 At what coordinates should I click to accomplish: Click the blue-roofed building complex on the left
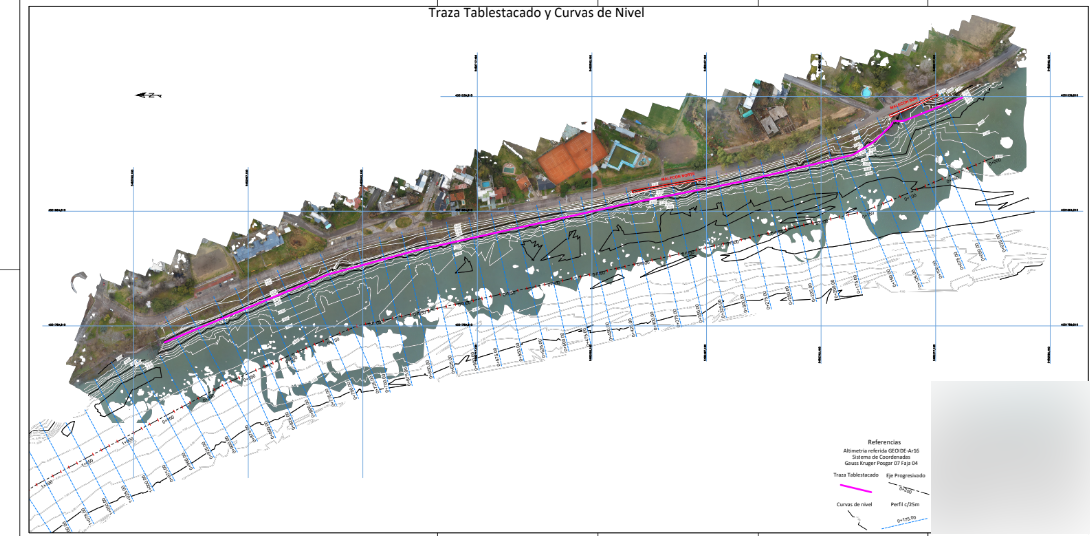pyautogui.click(x=259, y=246)
